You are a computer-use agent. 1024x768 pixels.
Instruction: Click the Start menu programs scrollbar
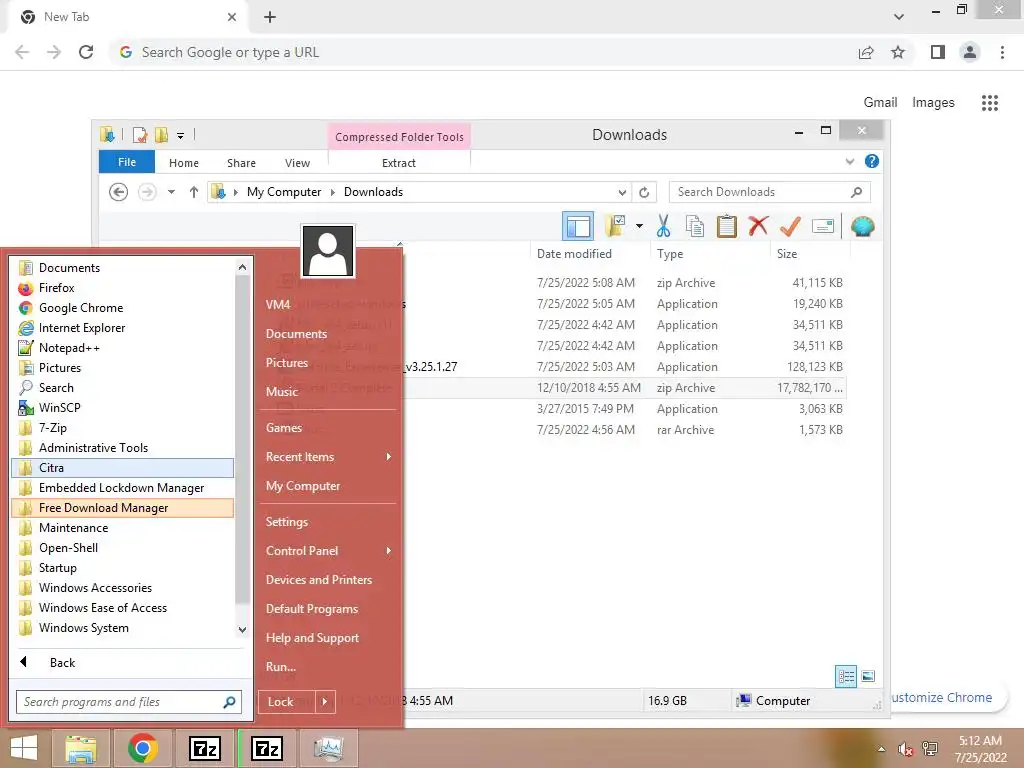pyautogui.click(x=242, y=438)
